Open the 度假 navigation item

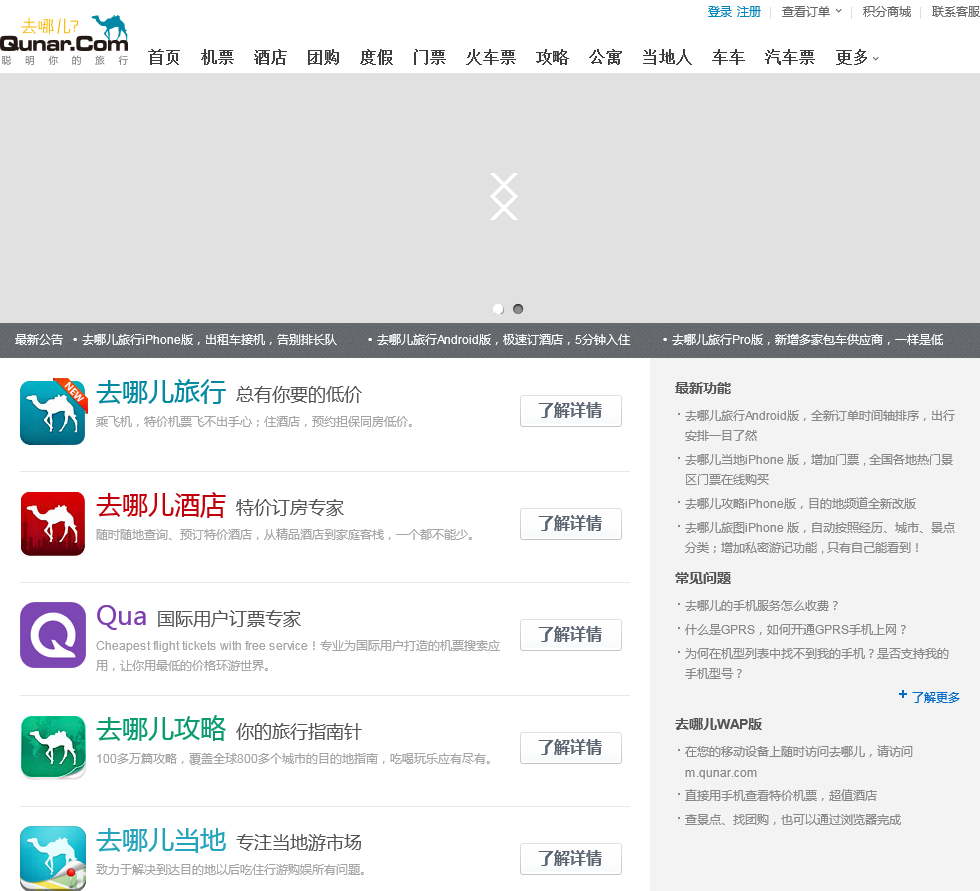coord(376,57)
